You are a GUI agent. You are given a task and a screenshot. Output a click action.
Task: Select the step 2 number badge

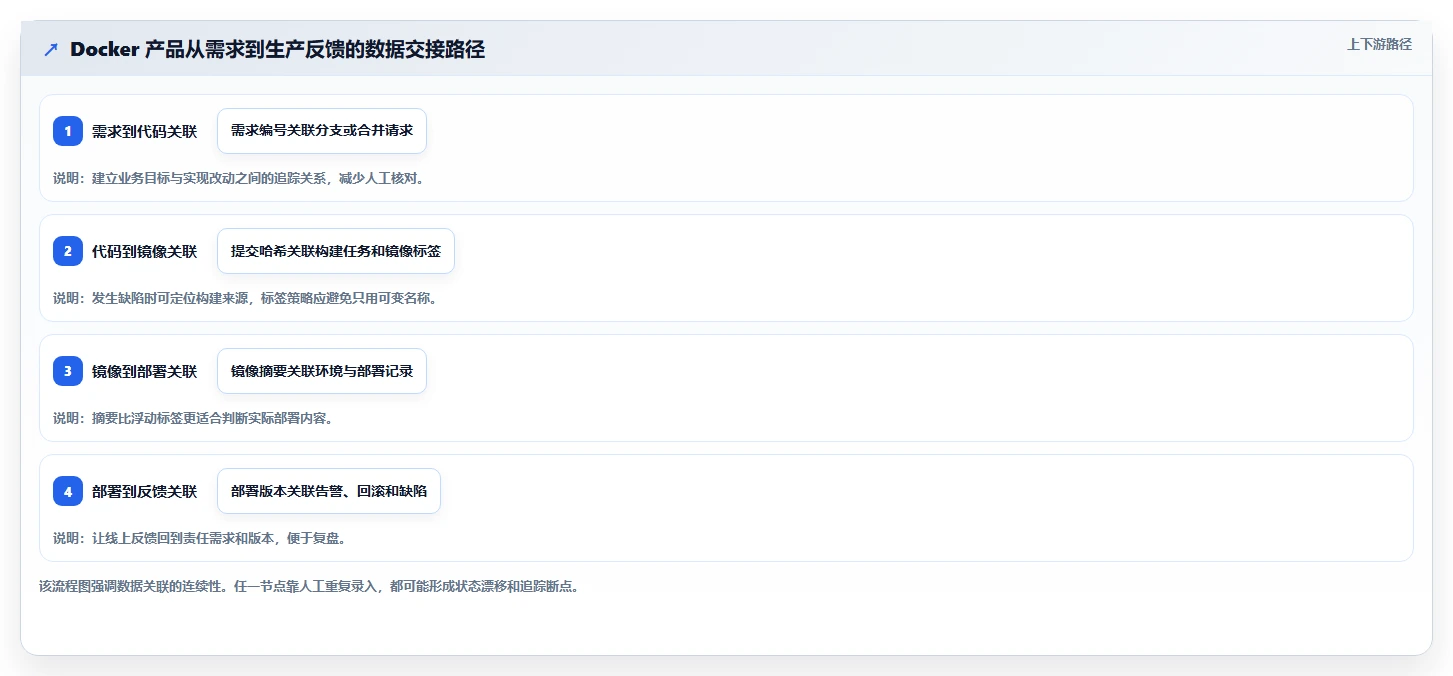click(x=68, y=251)
